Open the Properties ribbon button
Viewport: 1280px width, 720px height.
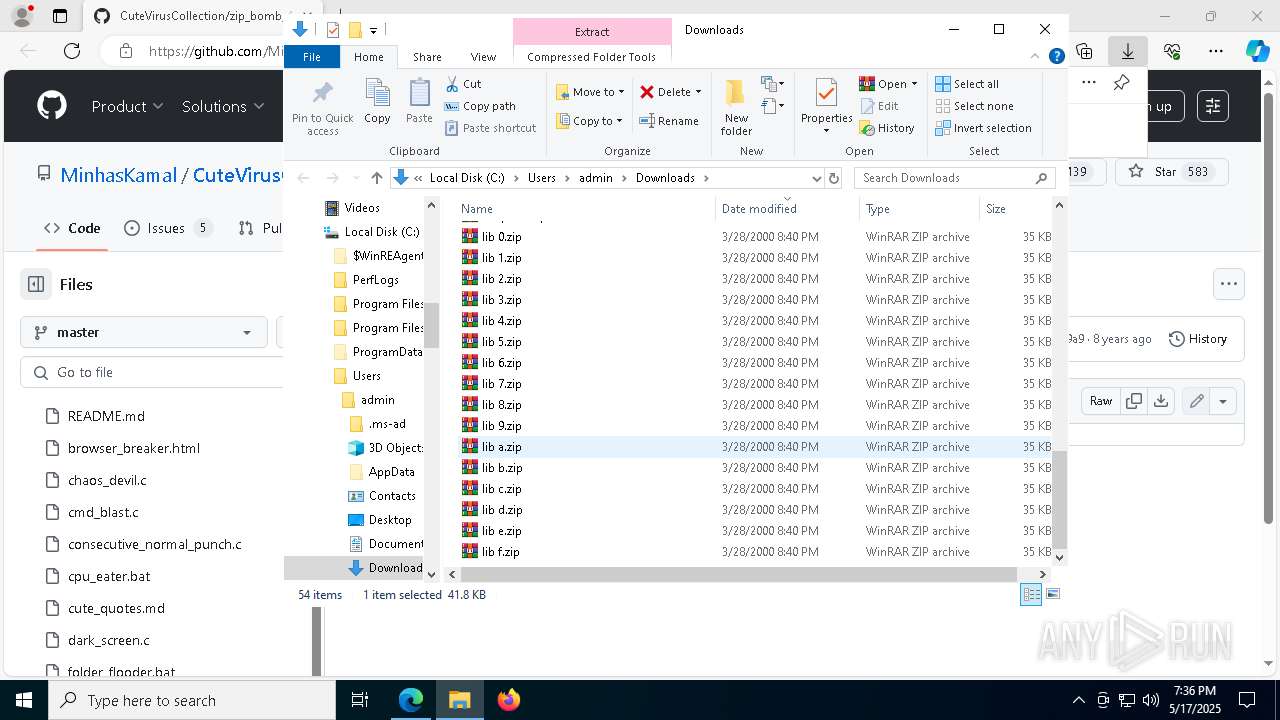point(826,105)
